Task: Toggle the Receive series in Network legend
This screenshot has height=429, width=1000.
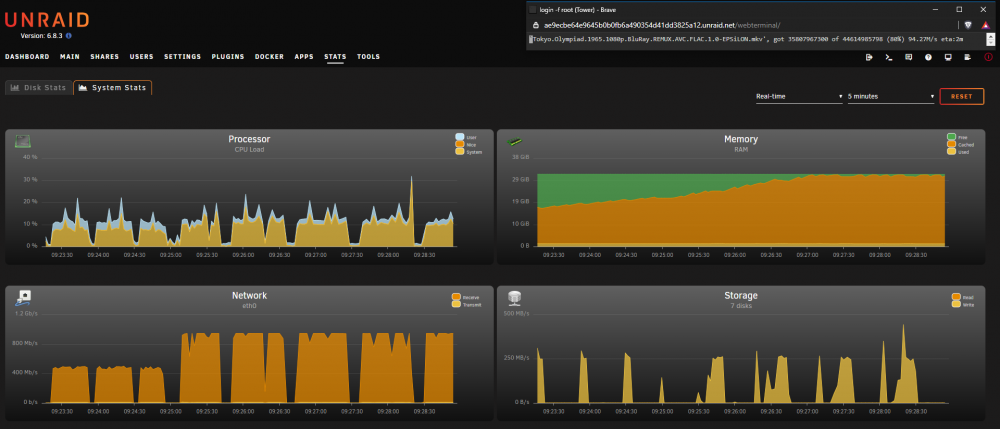Action: click(x=466, y=297)
